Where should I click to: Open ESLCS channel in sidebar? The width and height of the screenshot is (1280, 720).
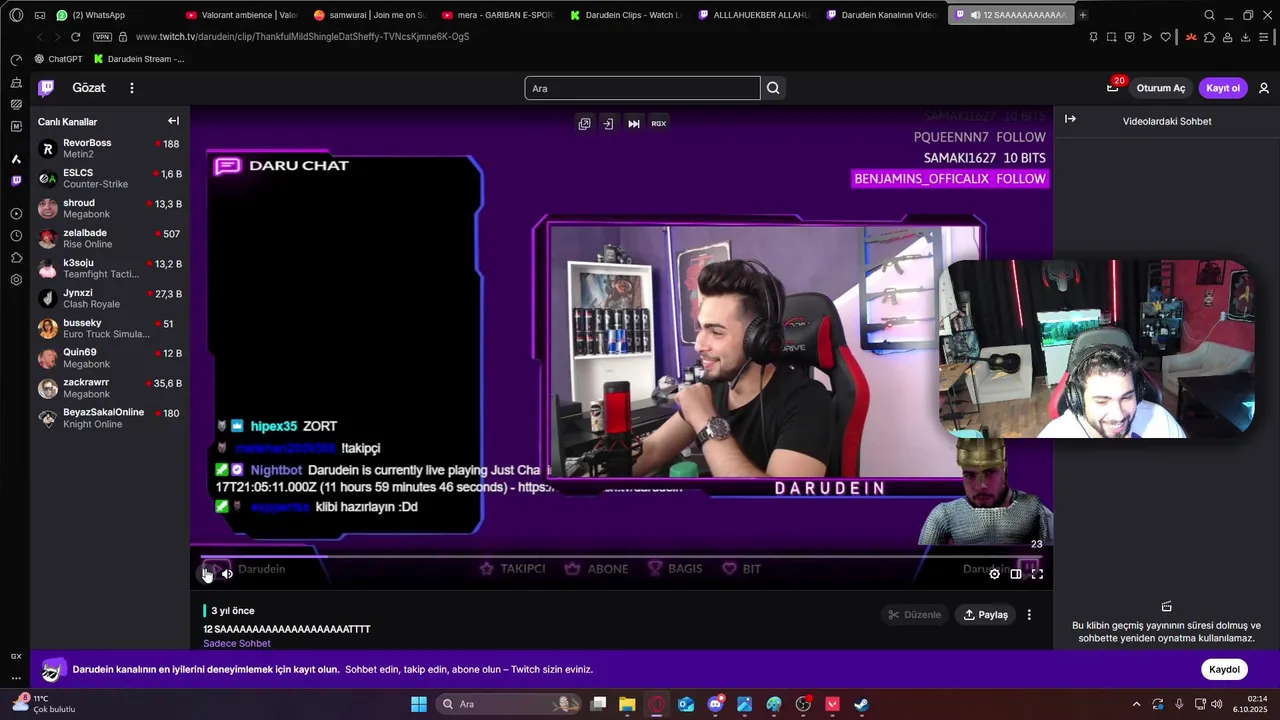pyautogui.click(x=110, y=179)
